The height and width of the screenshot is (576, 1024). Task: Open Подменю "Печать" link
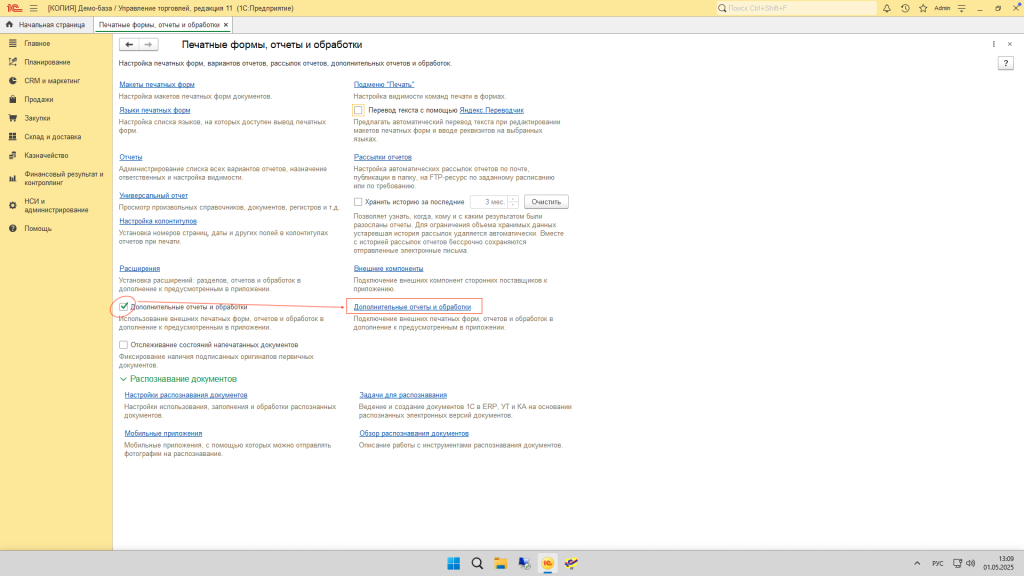pos(384,84)
